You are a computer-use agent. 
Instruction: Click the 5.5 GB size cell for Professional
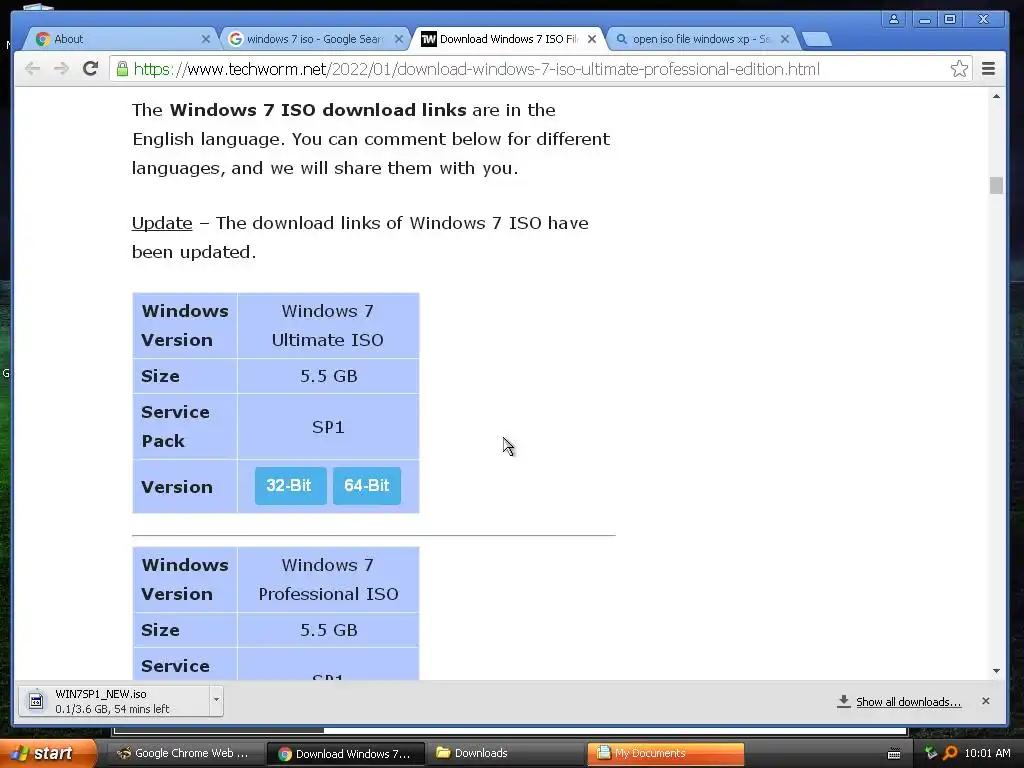(328, 630)
